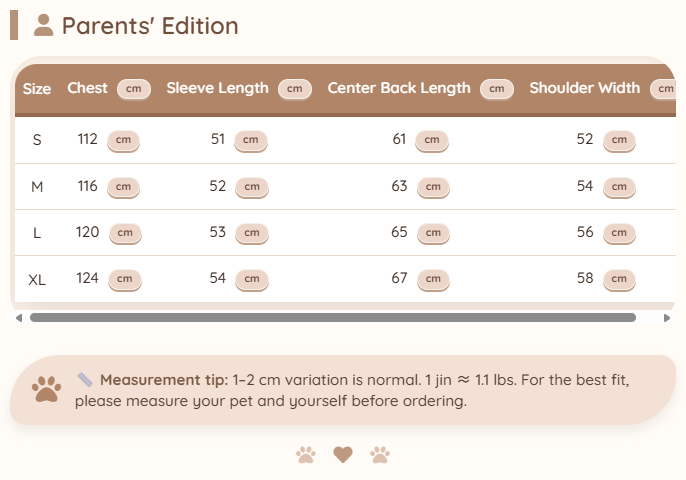Click the table's scroll left arrow
The width and height of the screenshot is (686, 480).
tap(18, 318)
